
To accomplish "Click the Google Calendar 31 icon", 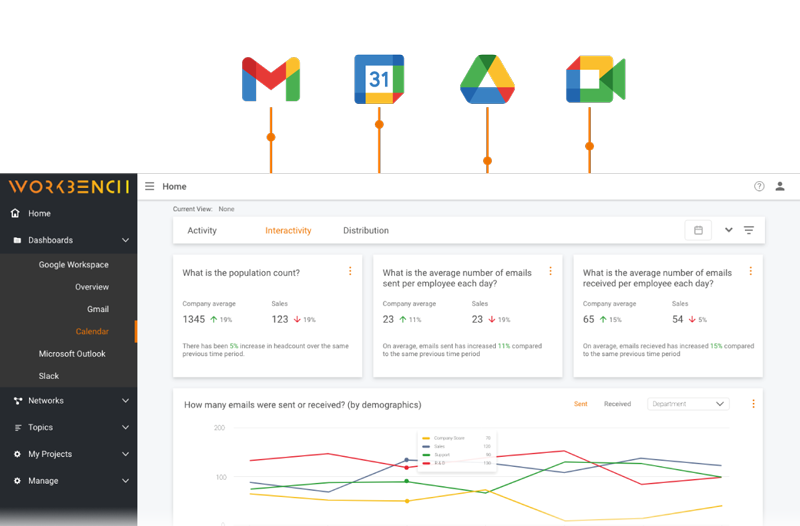I will click(379, 79).
